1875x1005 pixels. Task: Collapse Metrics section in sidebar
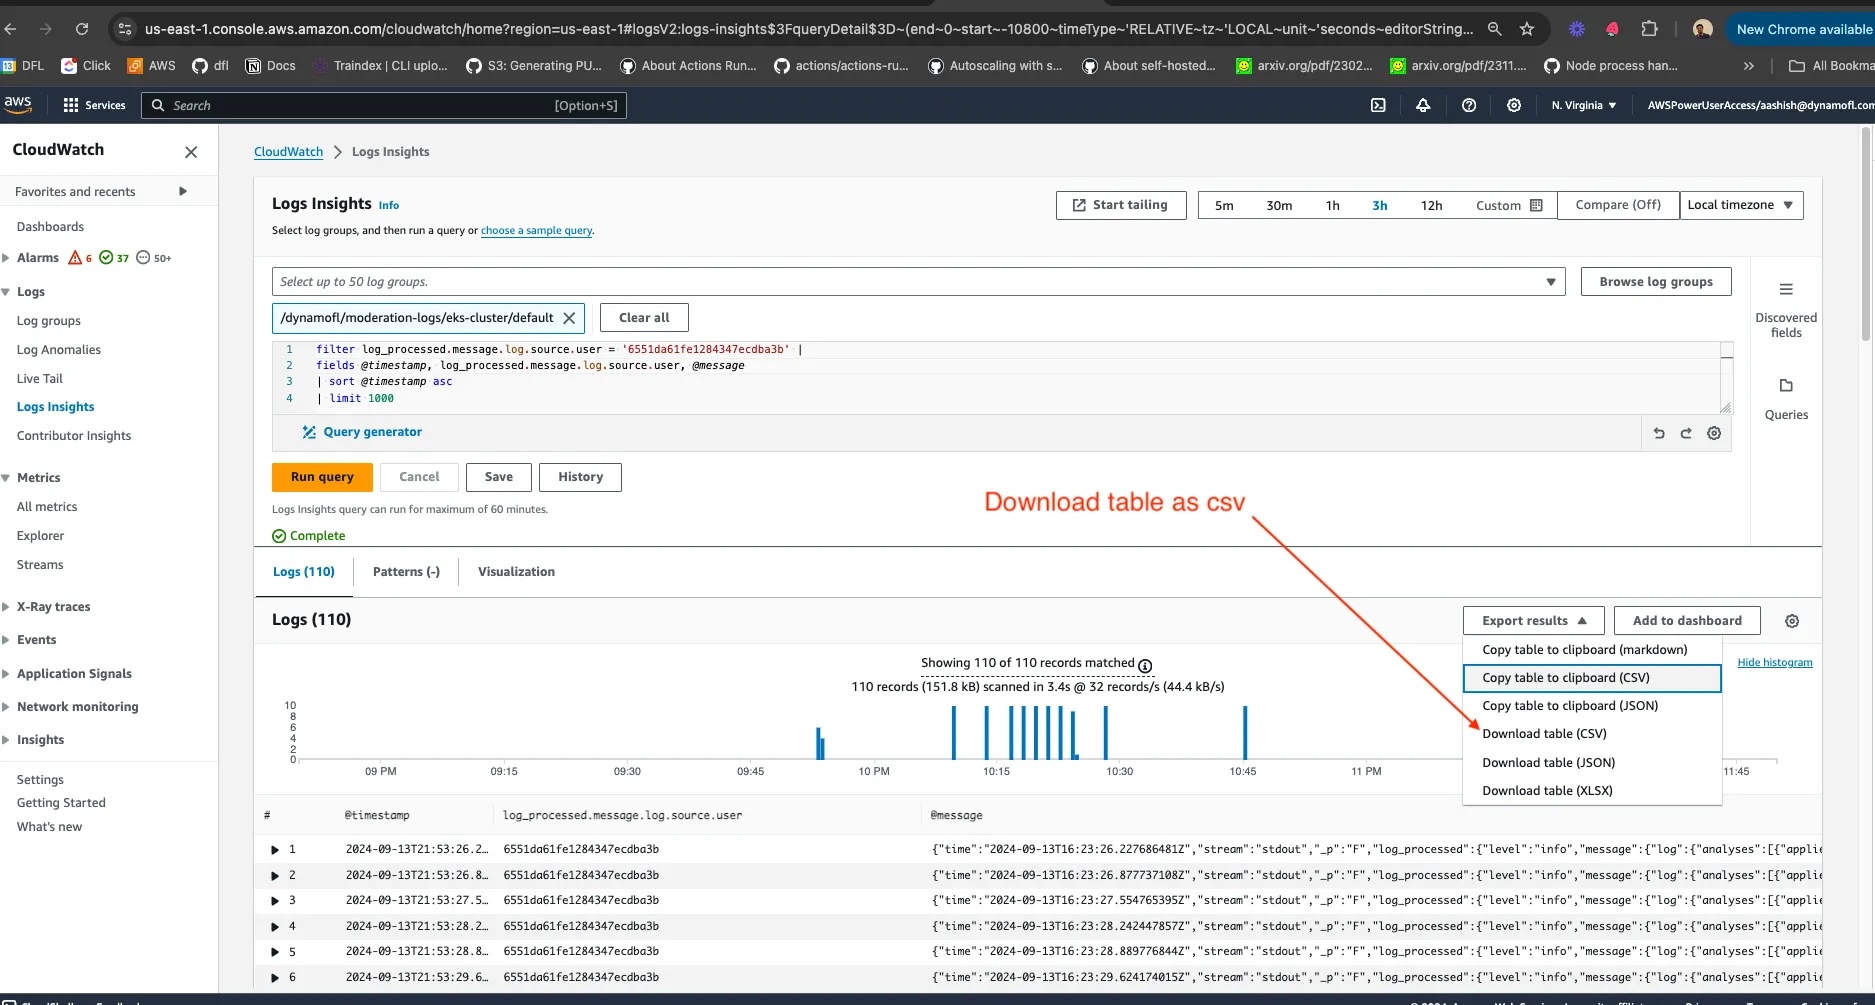coord(6,478)
